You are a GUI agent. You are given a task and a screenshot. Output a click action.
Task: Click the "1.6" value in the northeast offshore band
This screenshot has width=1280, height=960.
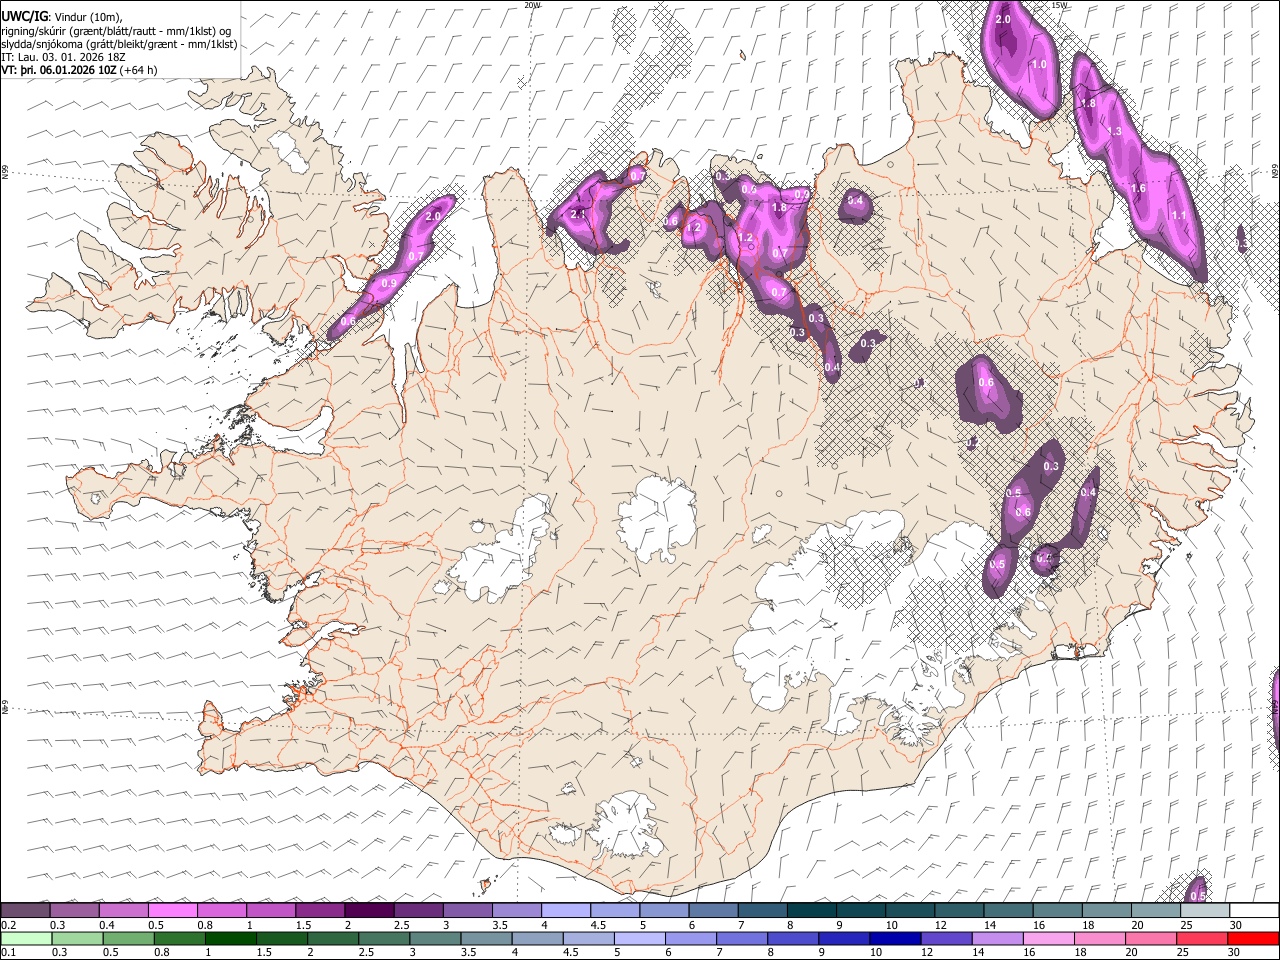[1138, 188]
